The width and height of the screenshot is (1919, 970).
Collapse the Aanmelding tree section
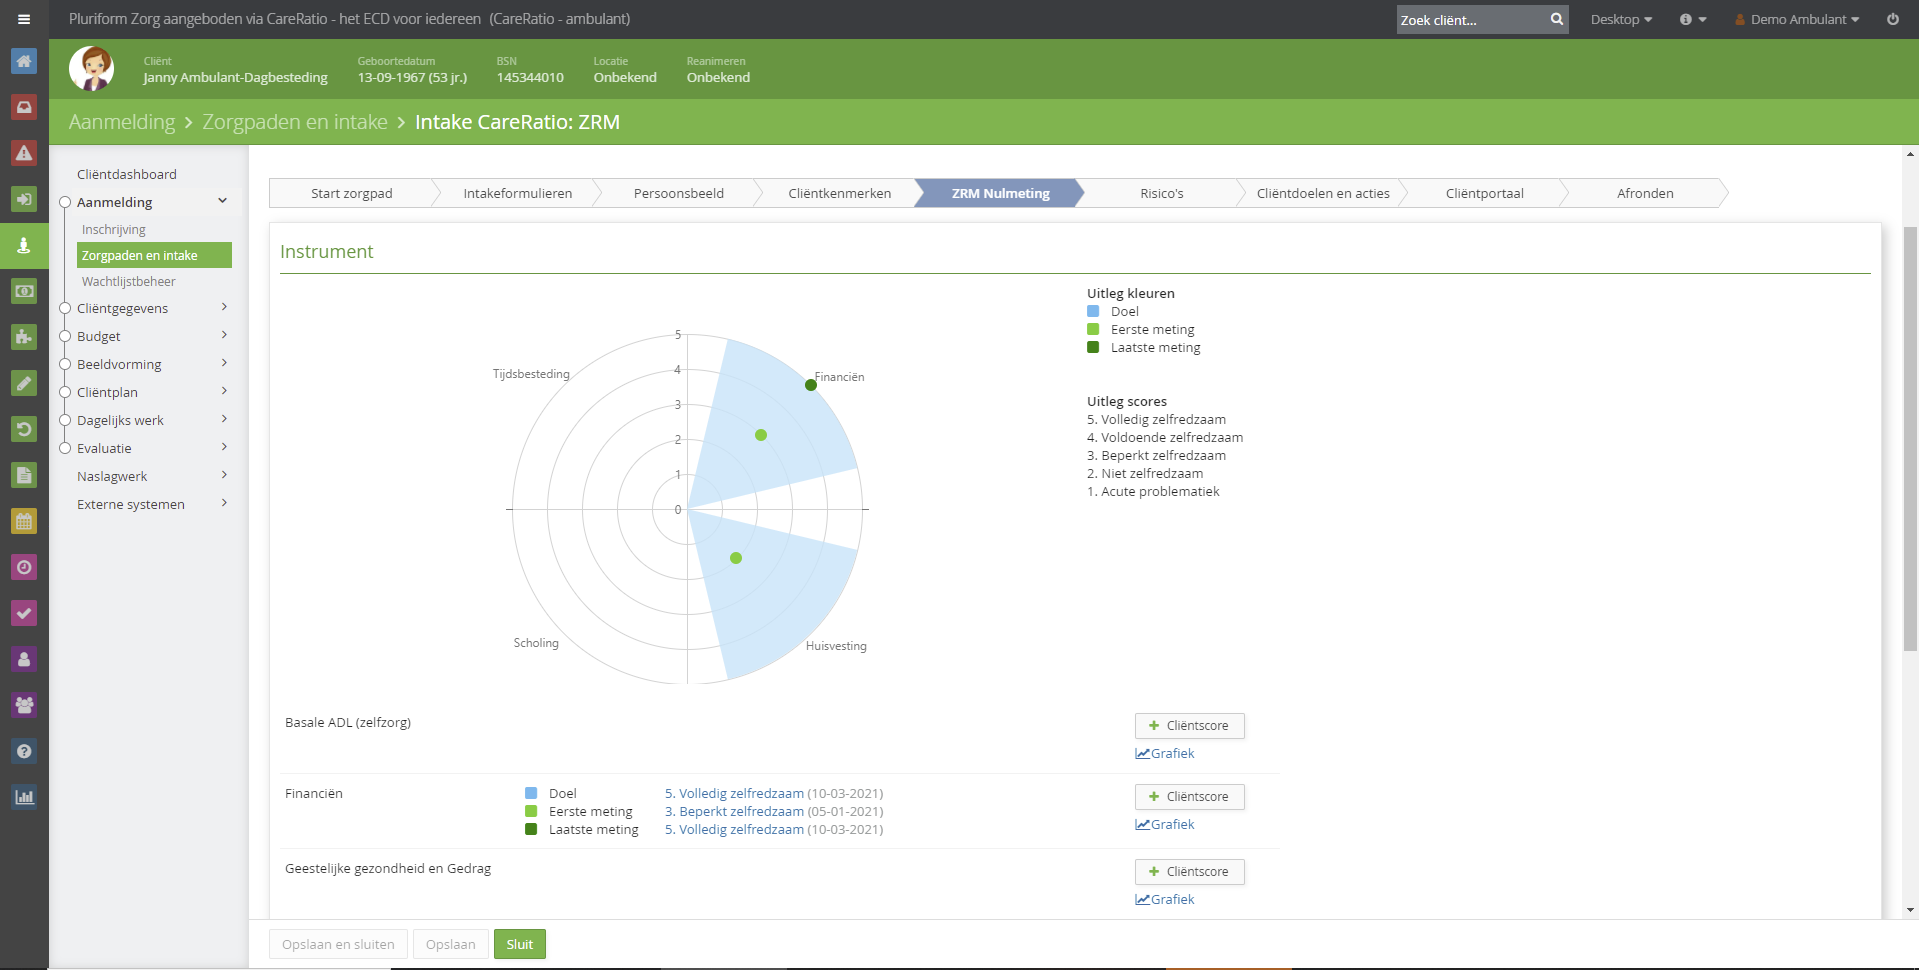click(x=222, y=201)
